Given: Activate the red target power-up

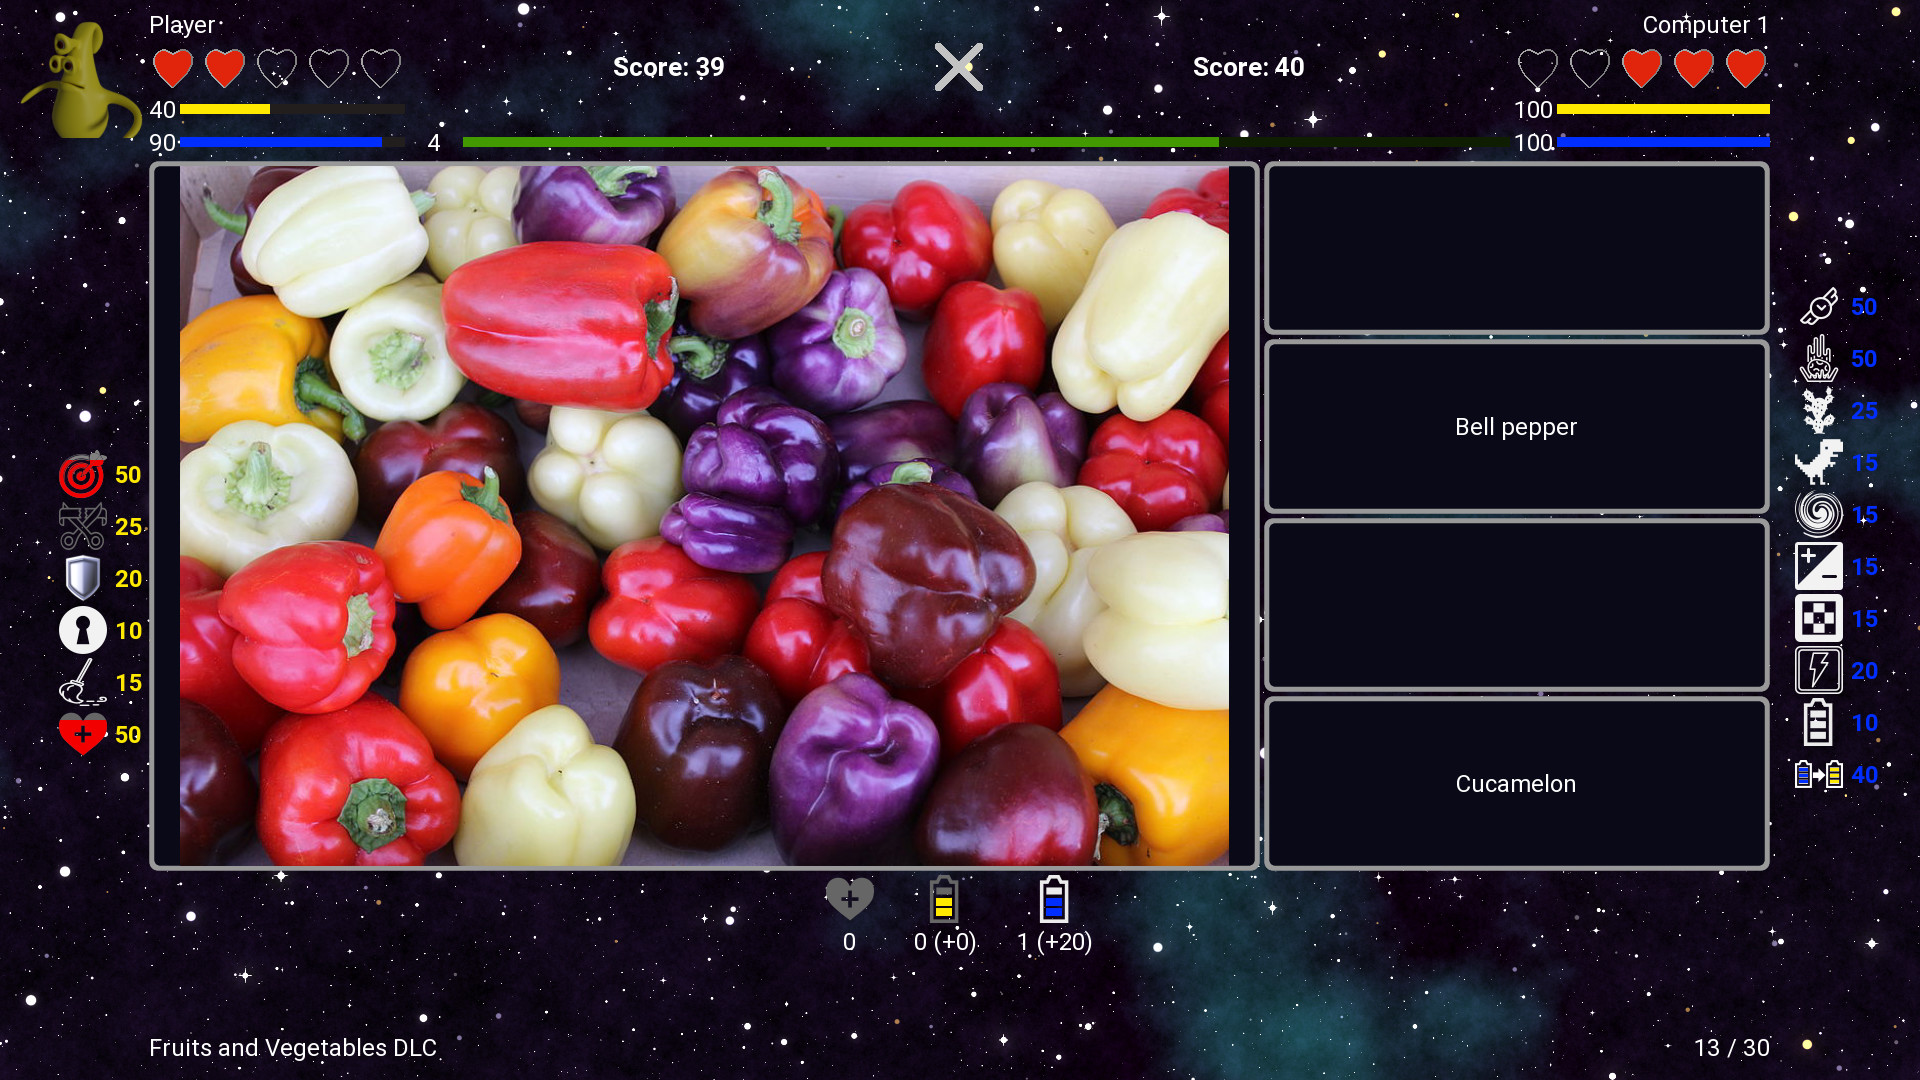Looking at the screenshot, I should (82, 475).
